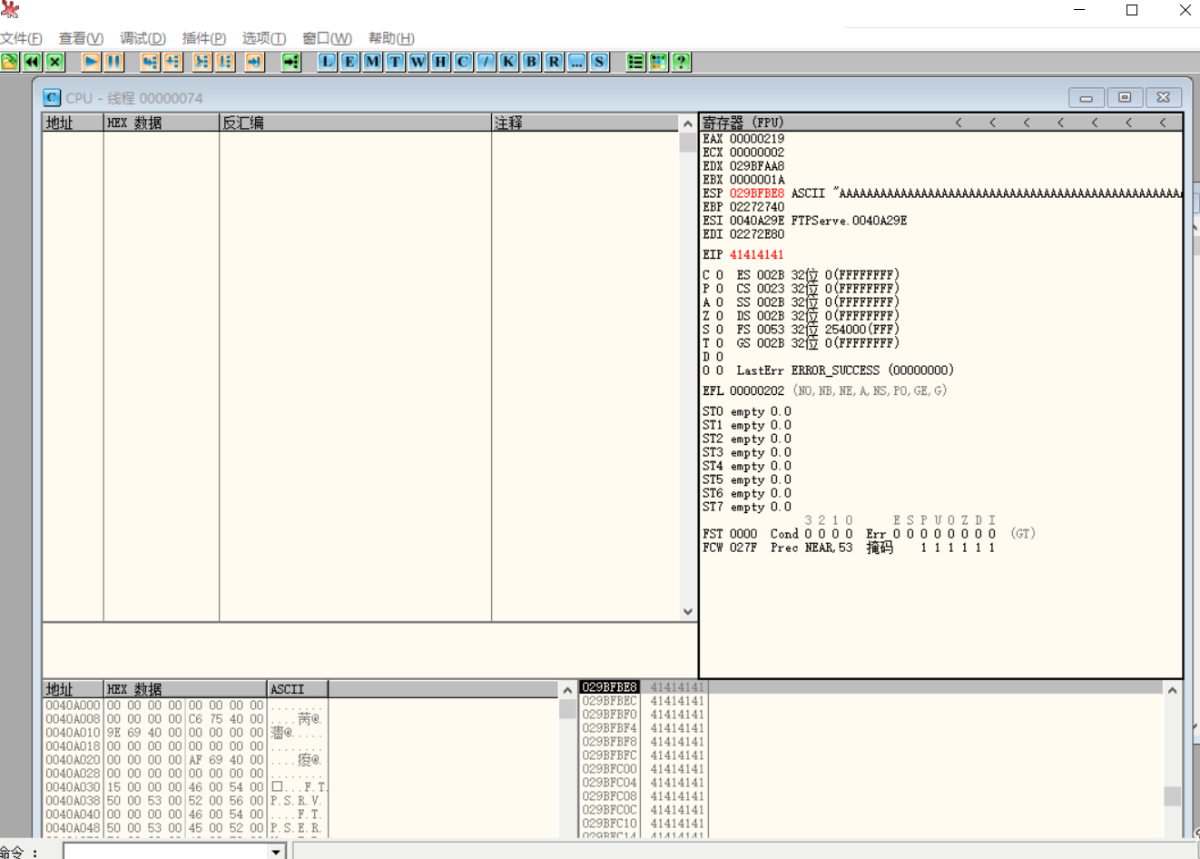Click the green question mark help icon
The height and width of the screenshot is (859, 1200).
pos(681,62)
